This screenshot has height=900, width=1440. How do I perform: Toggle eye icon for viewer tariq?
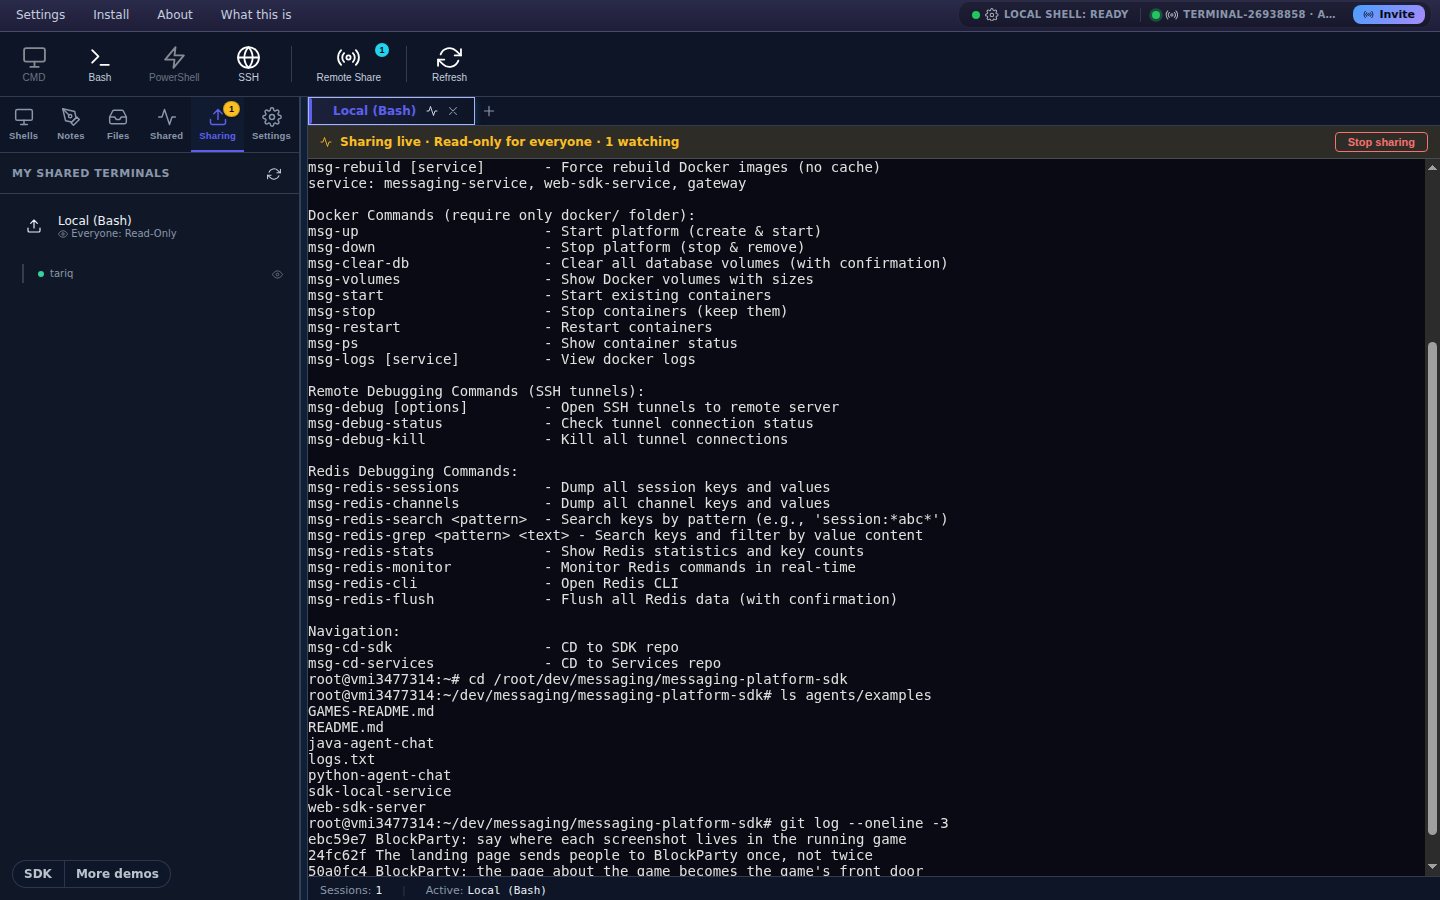click(278, 274)
